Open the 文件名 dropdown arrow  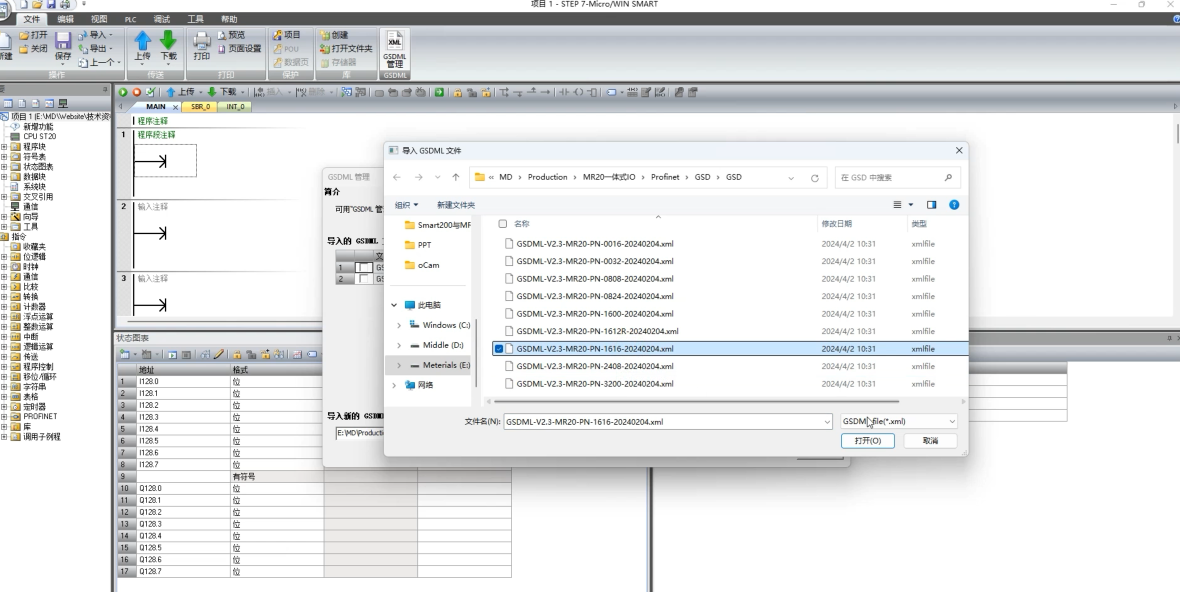pyautogui.click(x=826, y=422)
